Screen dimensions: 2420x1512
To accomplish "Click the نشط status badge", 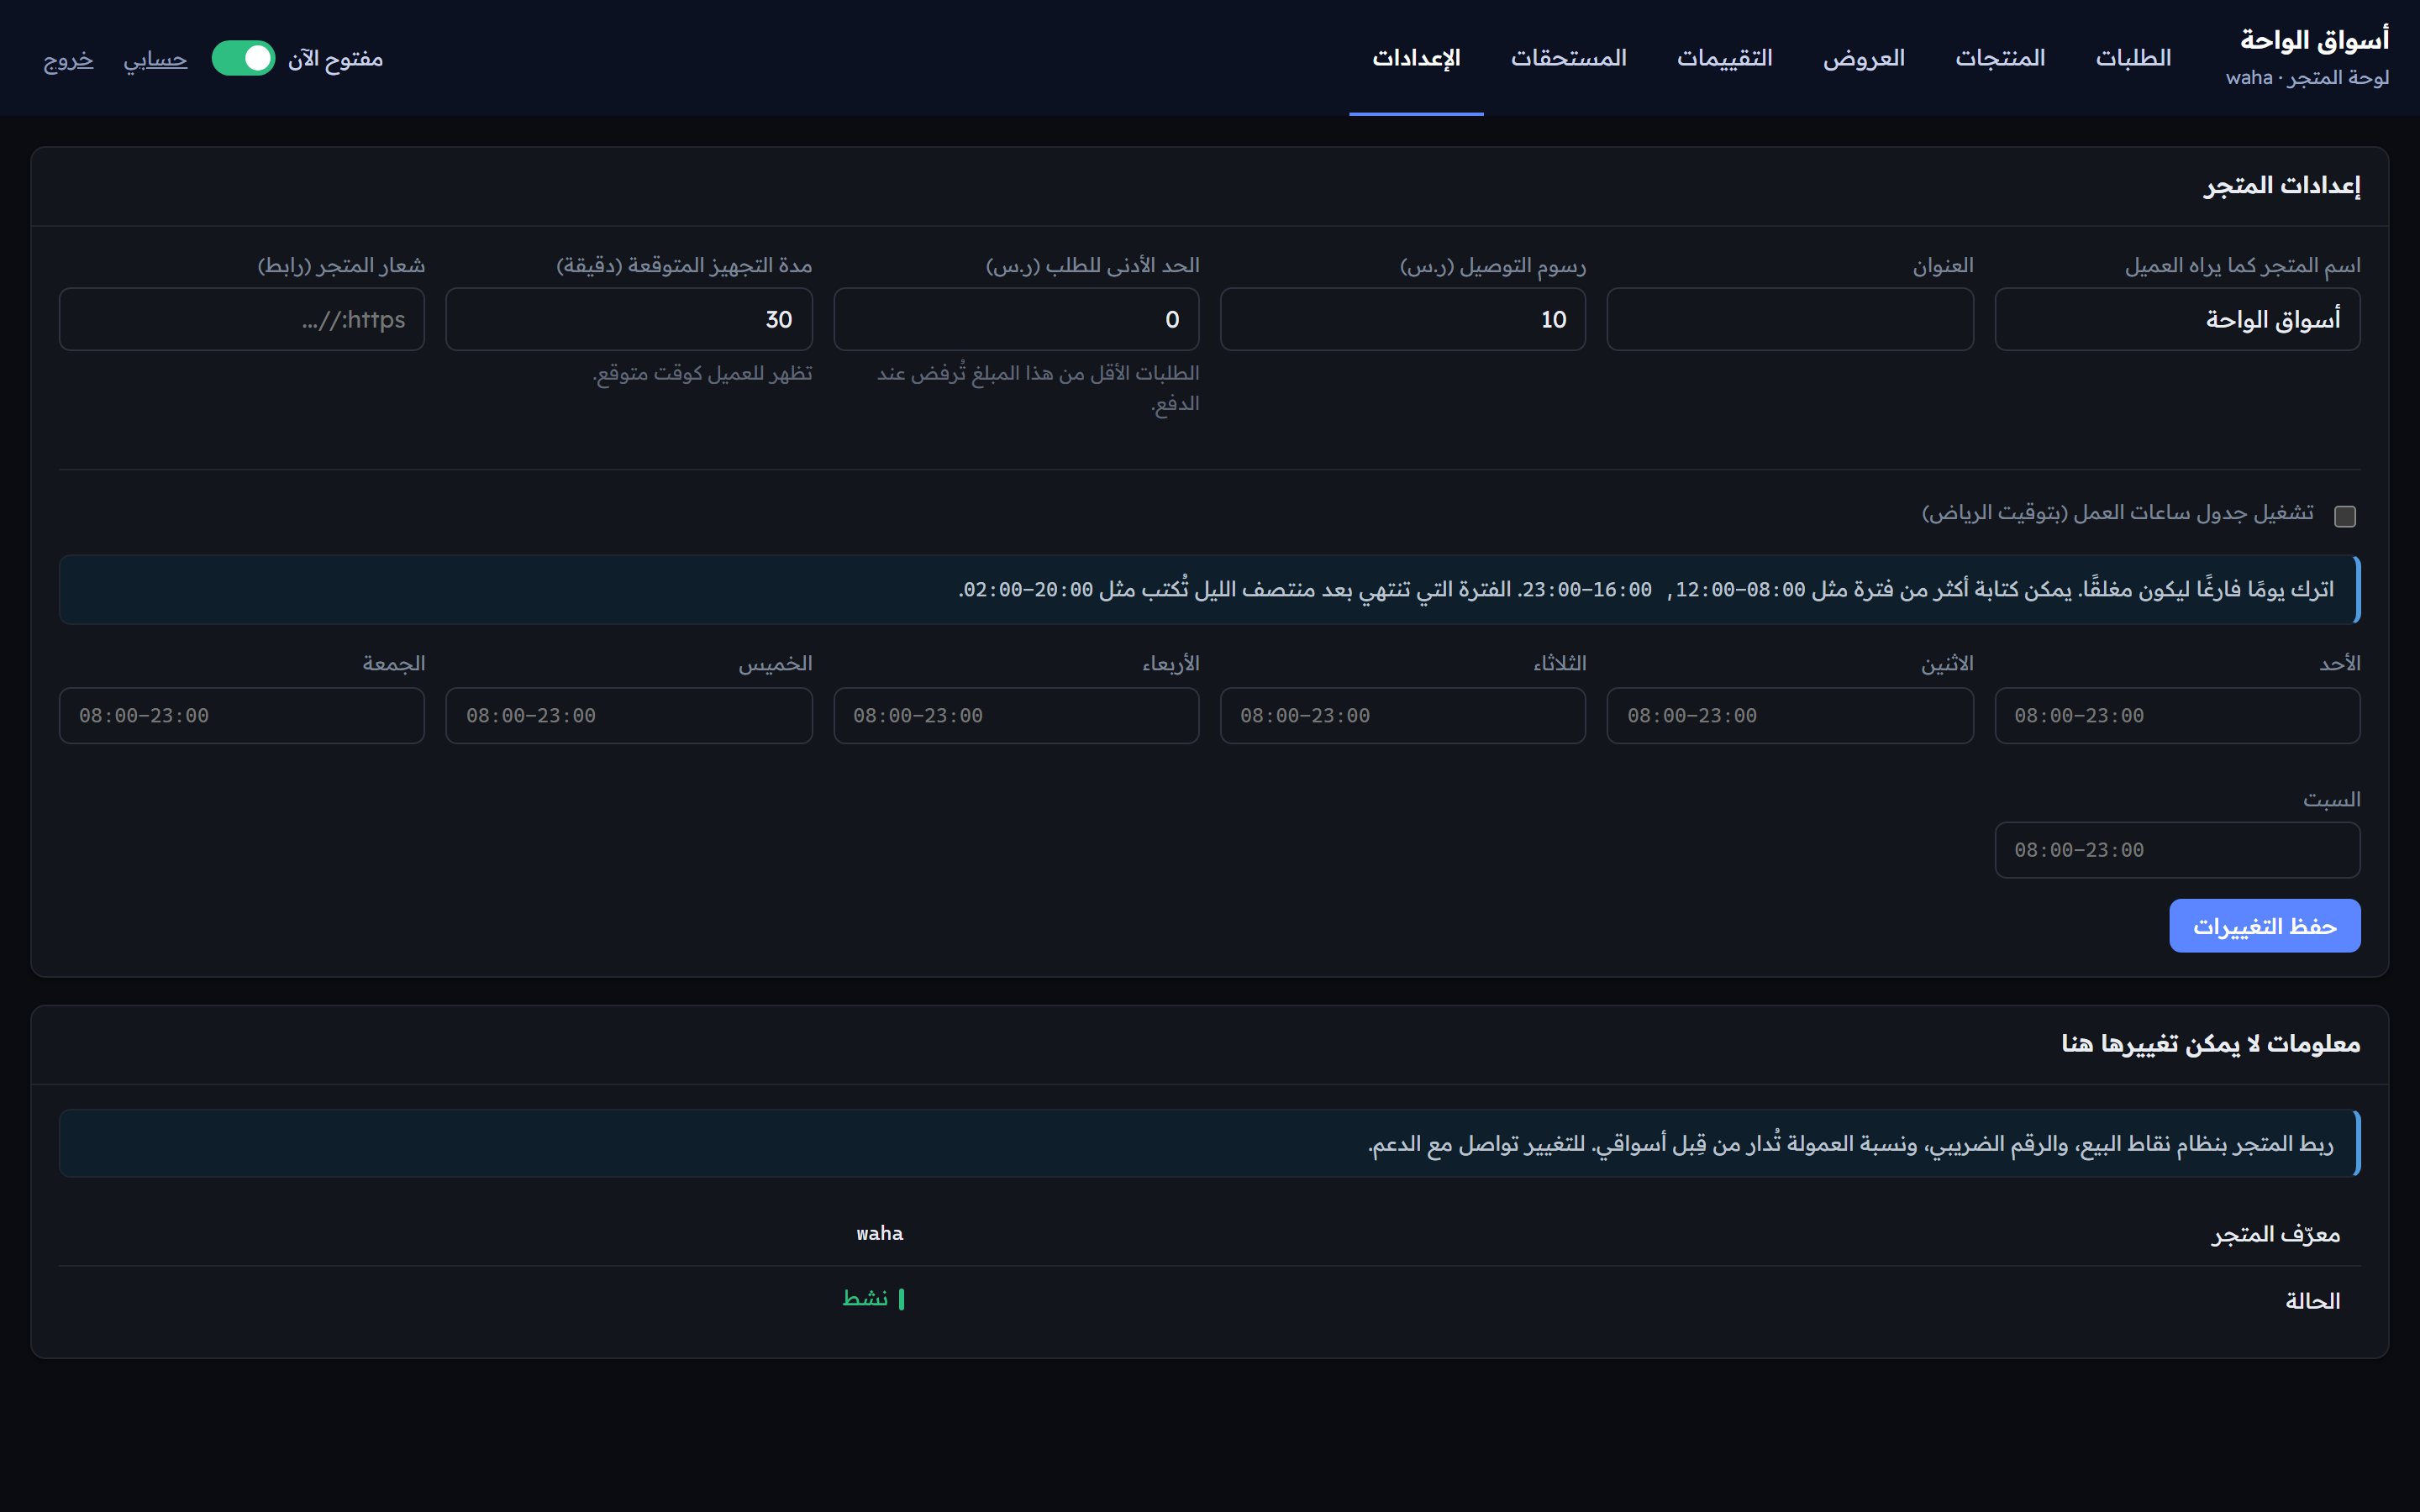I will click(x=872, y=1298).
